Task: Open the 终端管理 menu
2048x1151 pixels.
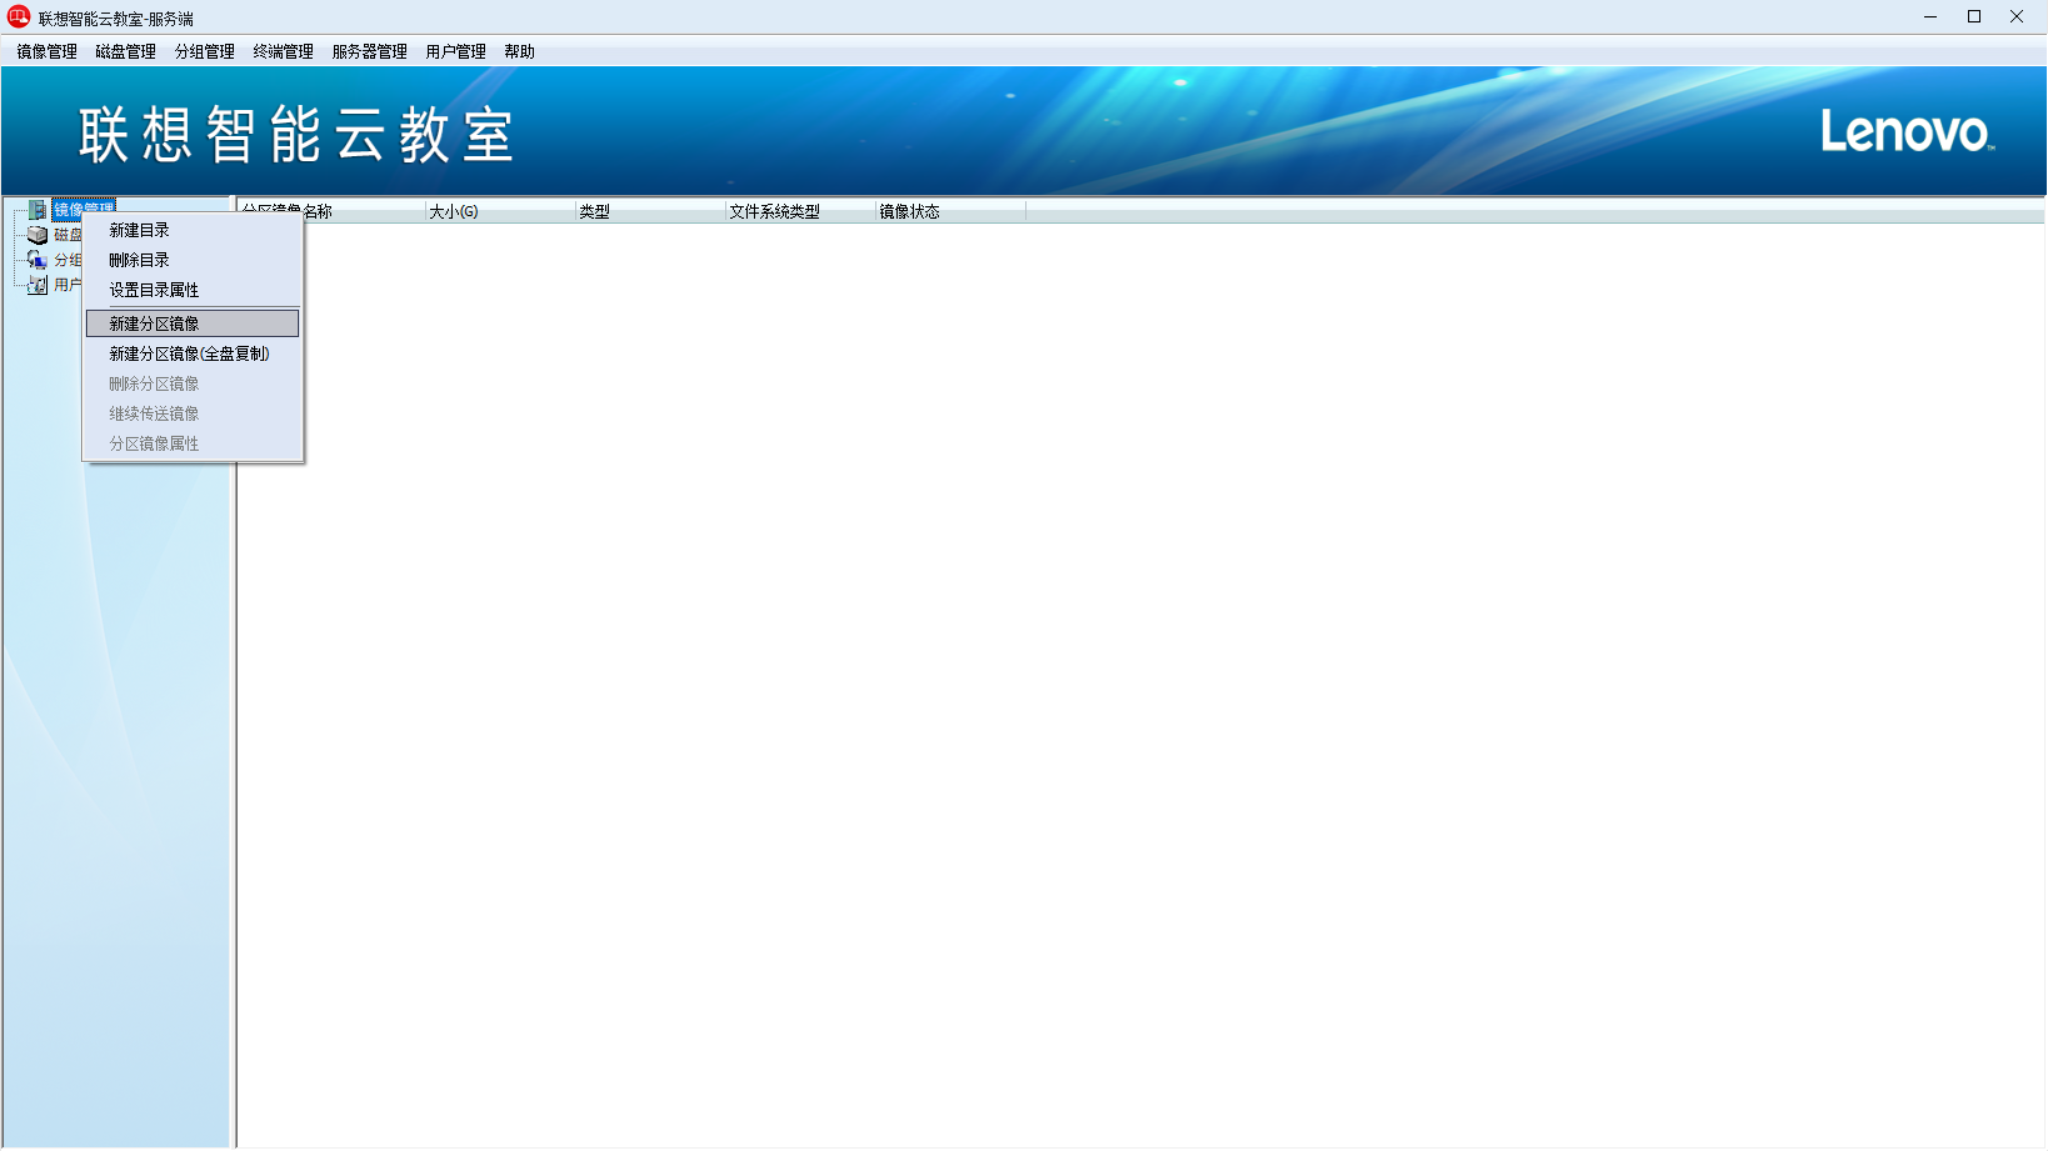Action: (x=283, y=52)
